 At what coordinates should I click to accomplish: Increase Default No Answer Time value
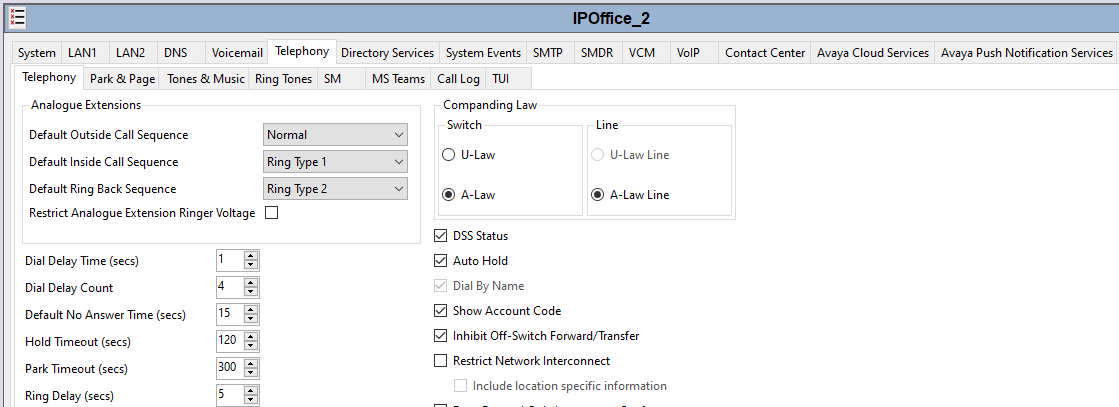(x=250, y=309)
